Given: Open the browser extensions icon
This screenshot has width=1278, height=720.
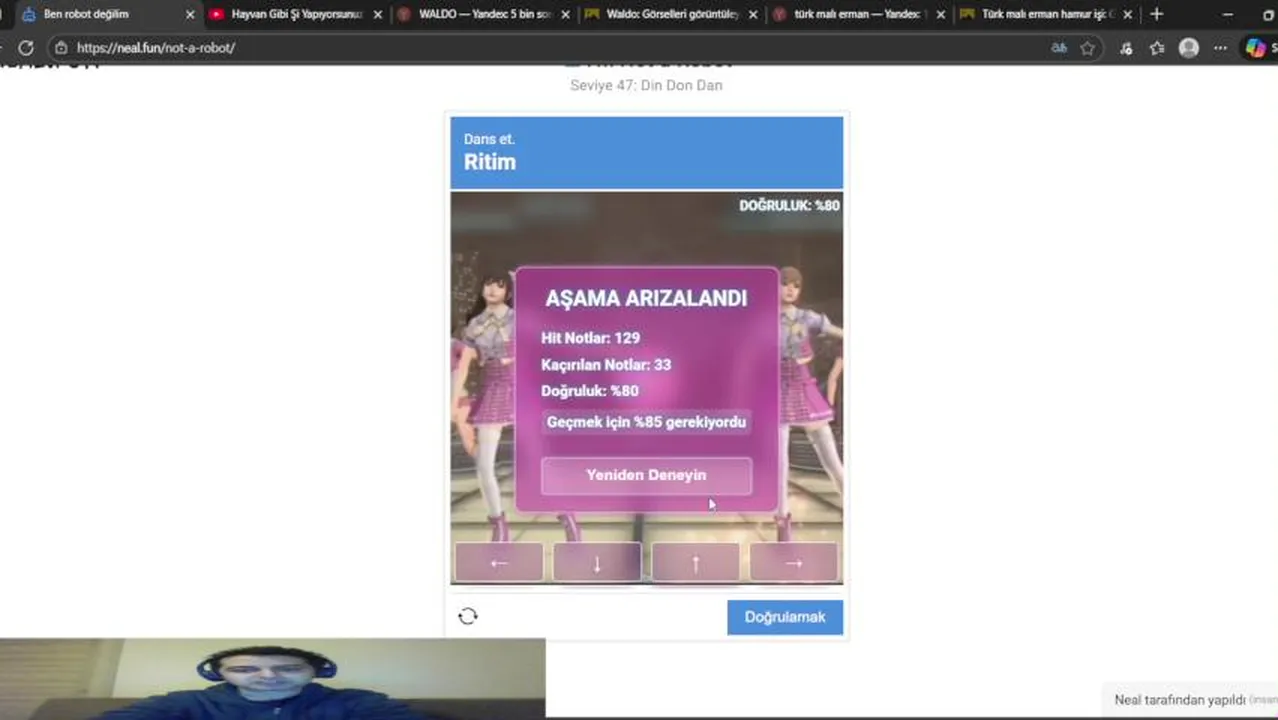Looking at the screenshot, I should click(x=1126, y=48).
